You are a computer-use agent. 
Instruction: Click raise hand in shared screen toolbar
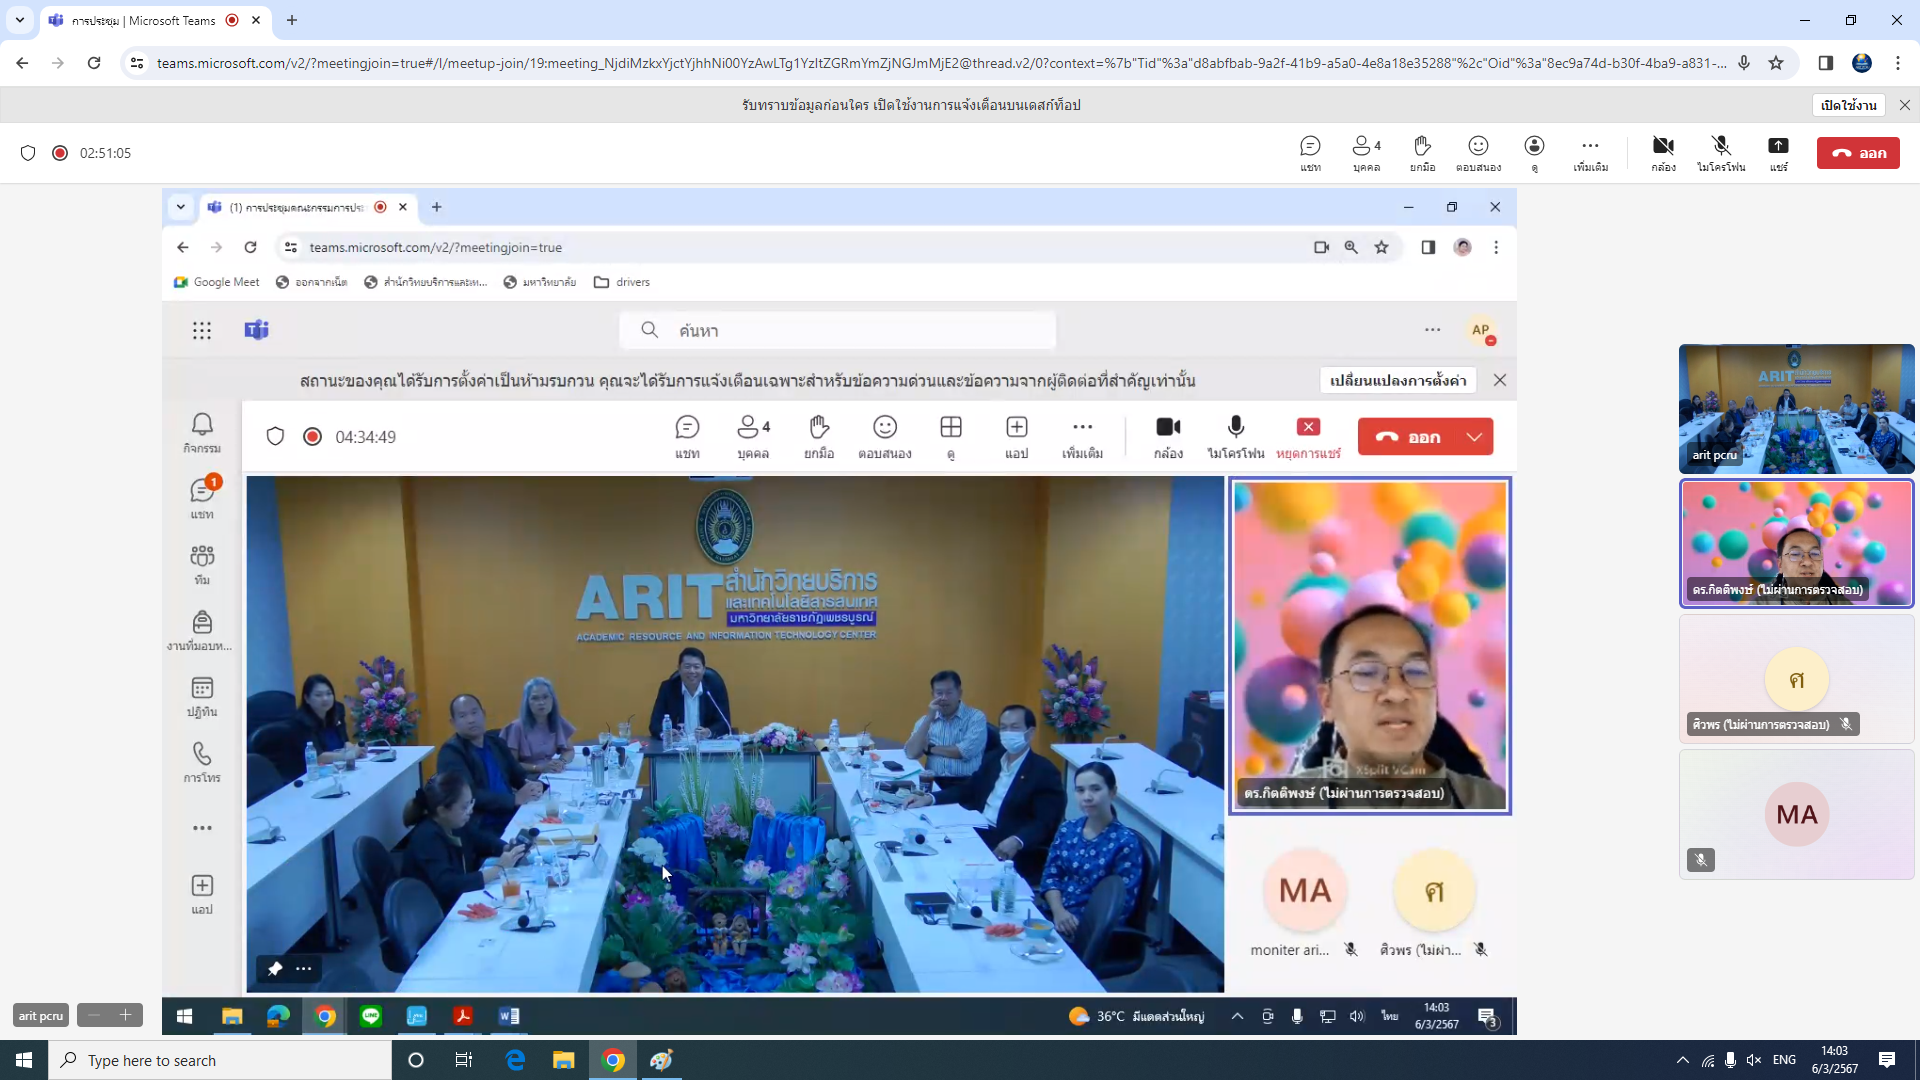pyautogui.click(x=819, y=437)
